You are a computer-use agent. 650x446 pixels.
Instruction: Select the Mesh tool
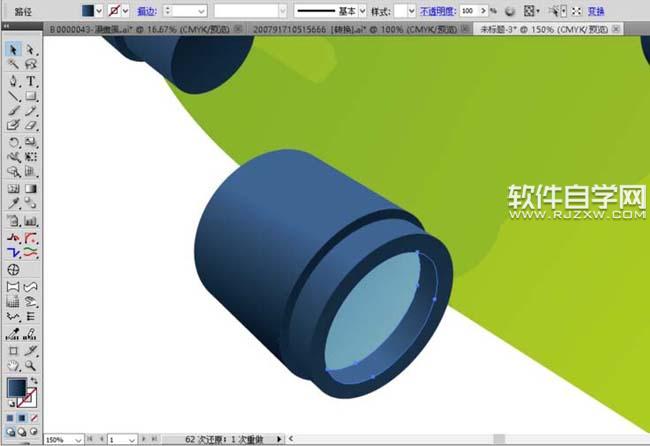coord(13,189)
